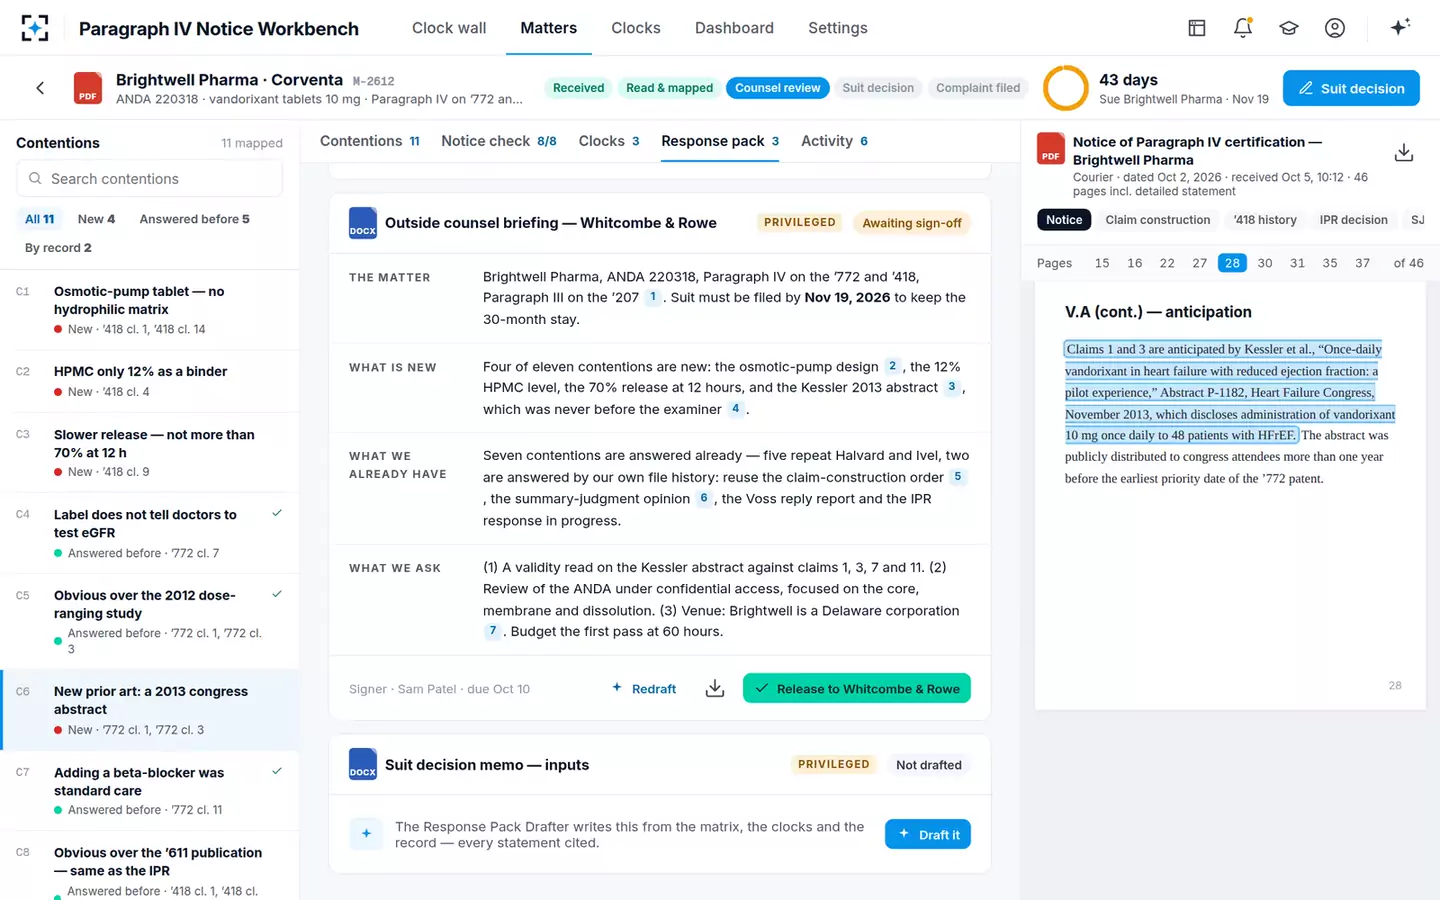Open citation chip 7 after Delaware corporation
This screenshot has width=1440, height=900.
coord(492,631)
